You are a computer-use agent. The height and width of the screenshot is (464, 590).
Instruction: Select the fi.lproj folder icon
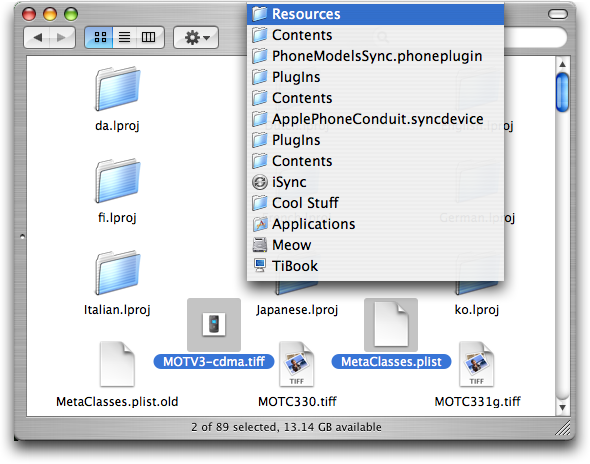pos(117,181)
